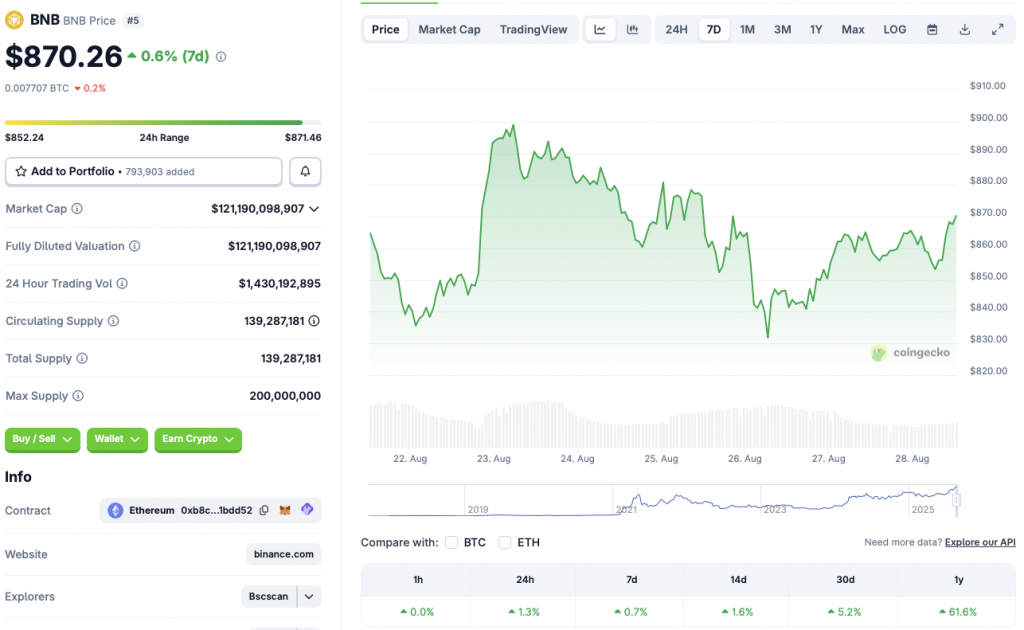Open the Buy / Sell dropdown
The image size is (1024, 630).
pyautogui.click(x=42, y=439)
